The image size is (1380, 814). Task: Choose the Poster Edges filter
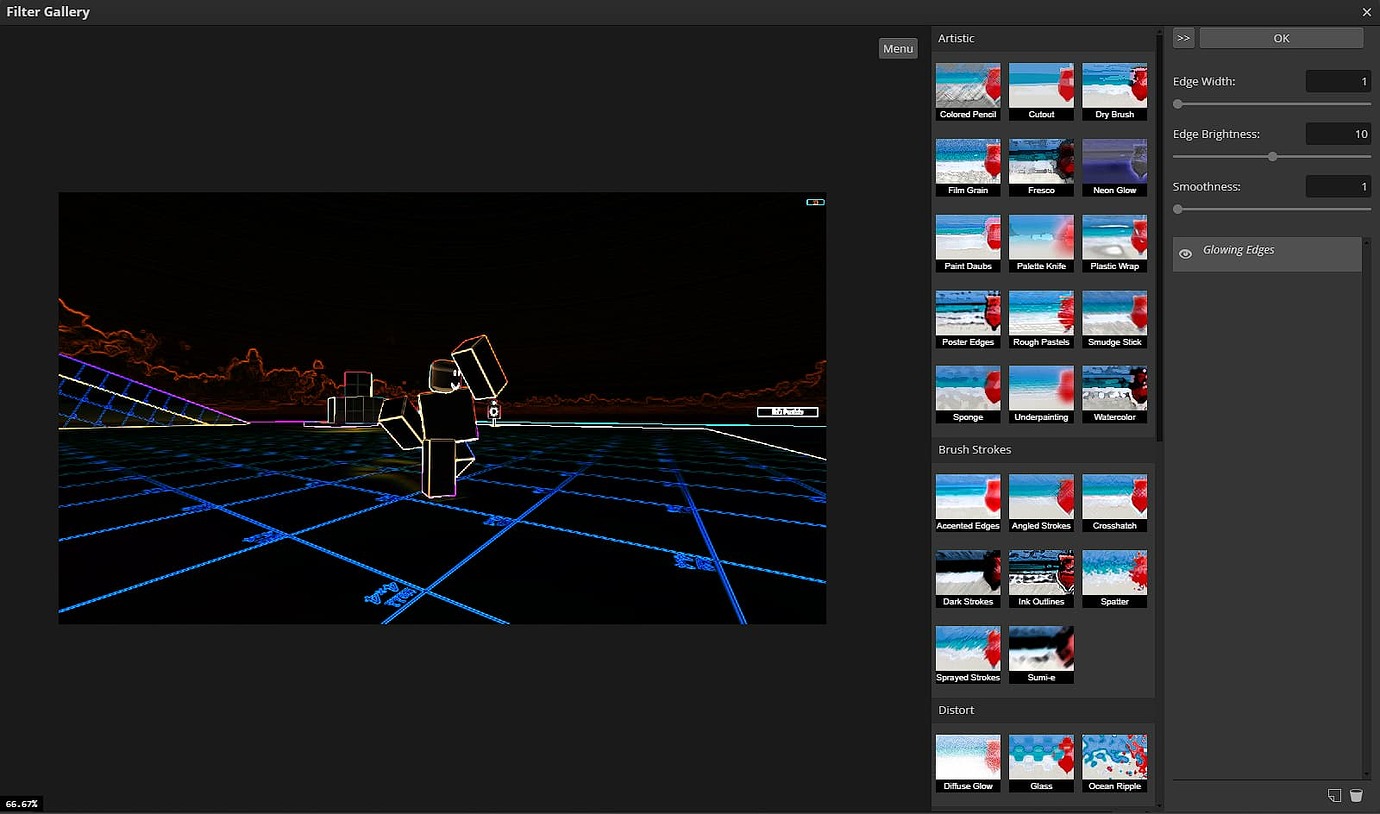pyautogui.click(x=967, y=313)
